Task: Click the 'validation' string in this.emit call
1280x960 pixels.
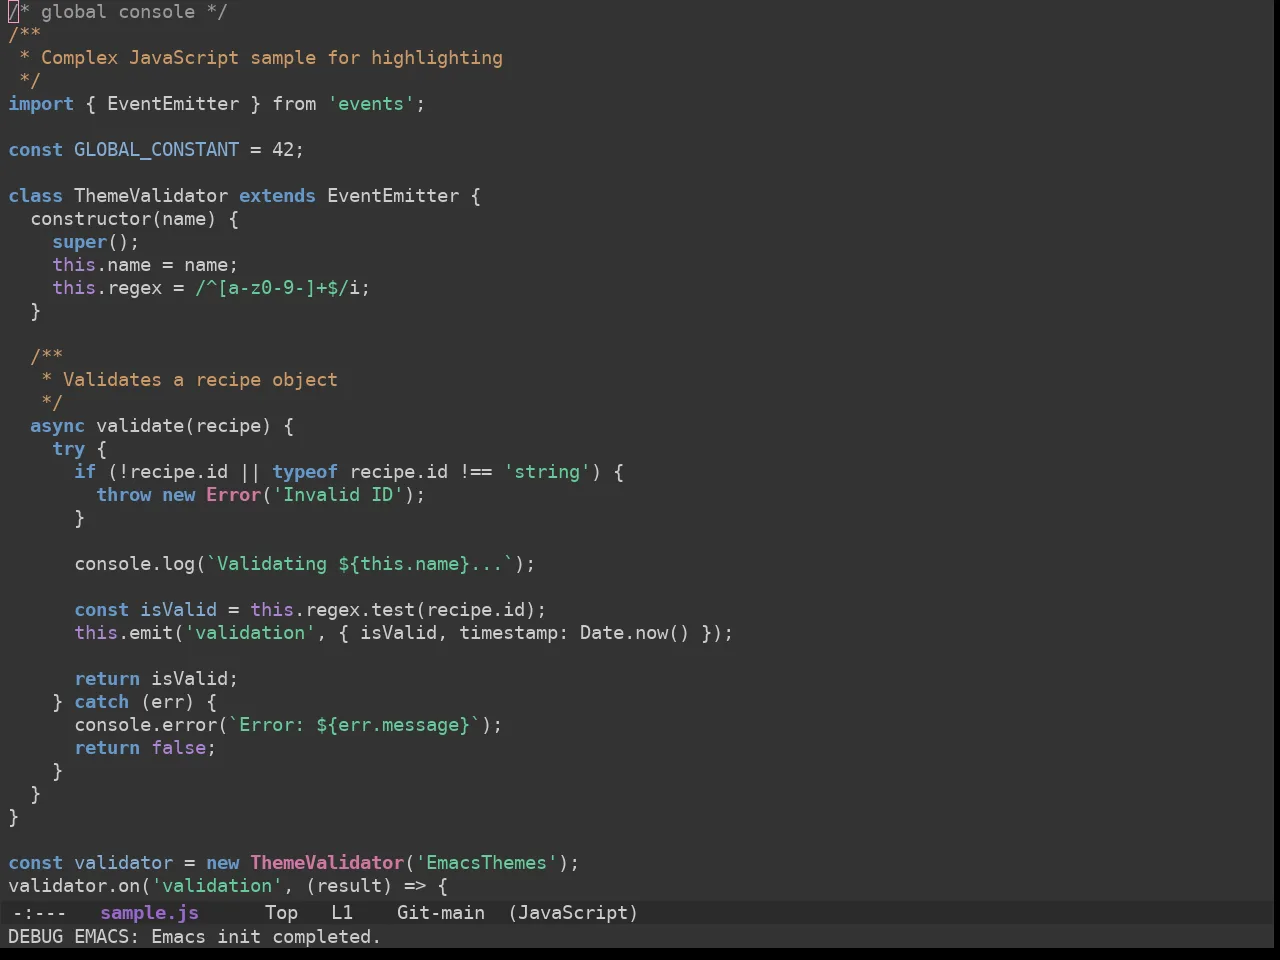Action: point(250,633)
